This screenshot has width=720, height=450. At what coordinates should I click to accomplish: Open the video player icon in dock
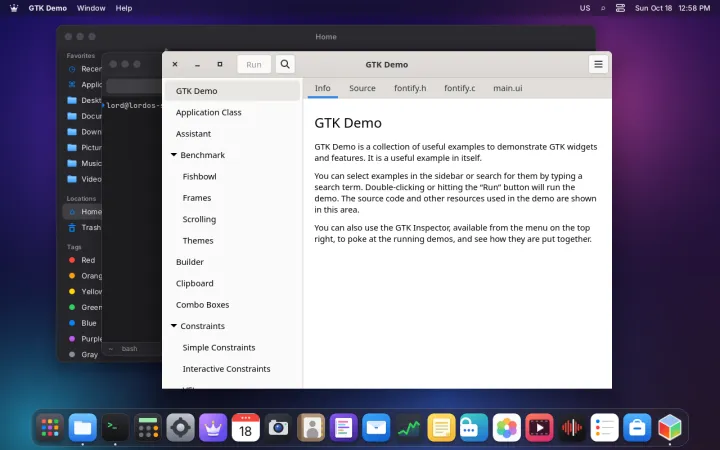pyautogui.click(x=539, y=428)
